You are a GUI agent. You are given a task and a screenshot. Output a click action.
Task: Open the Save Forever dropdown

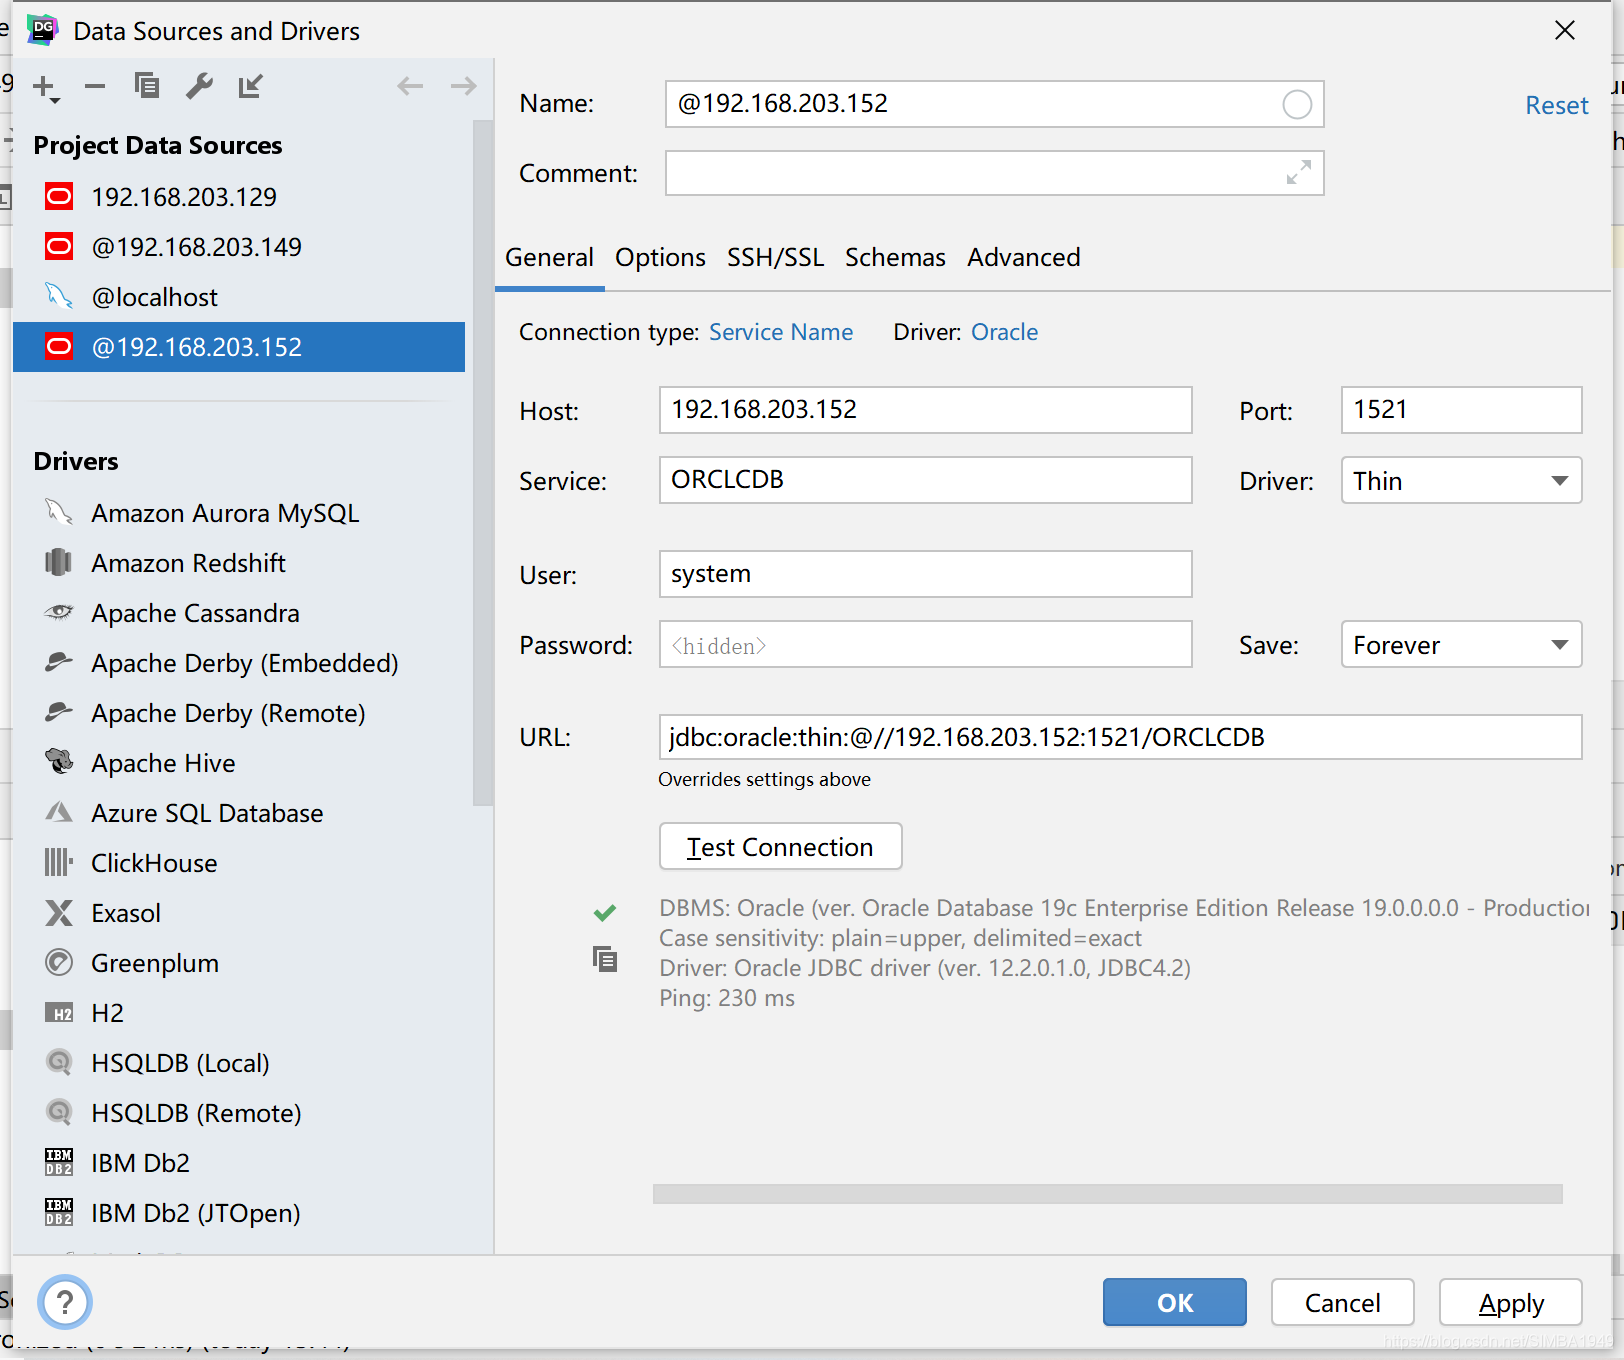pyautogui.click(x=1461, y=645)
